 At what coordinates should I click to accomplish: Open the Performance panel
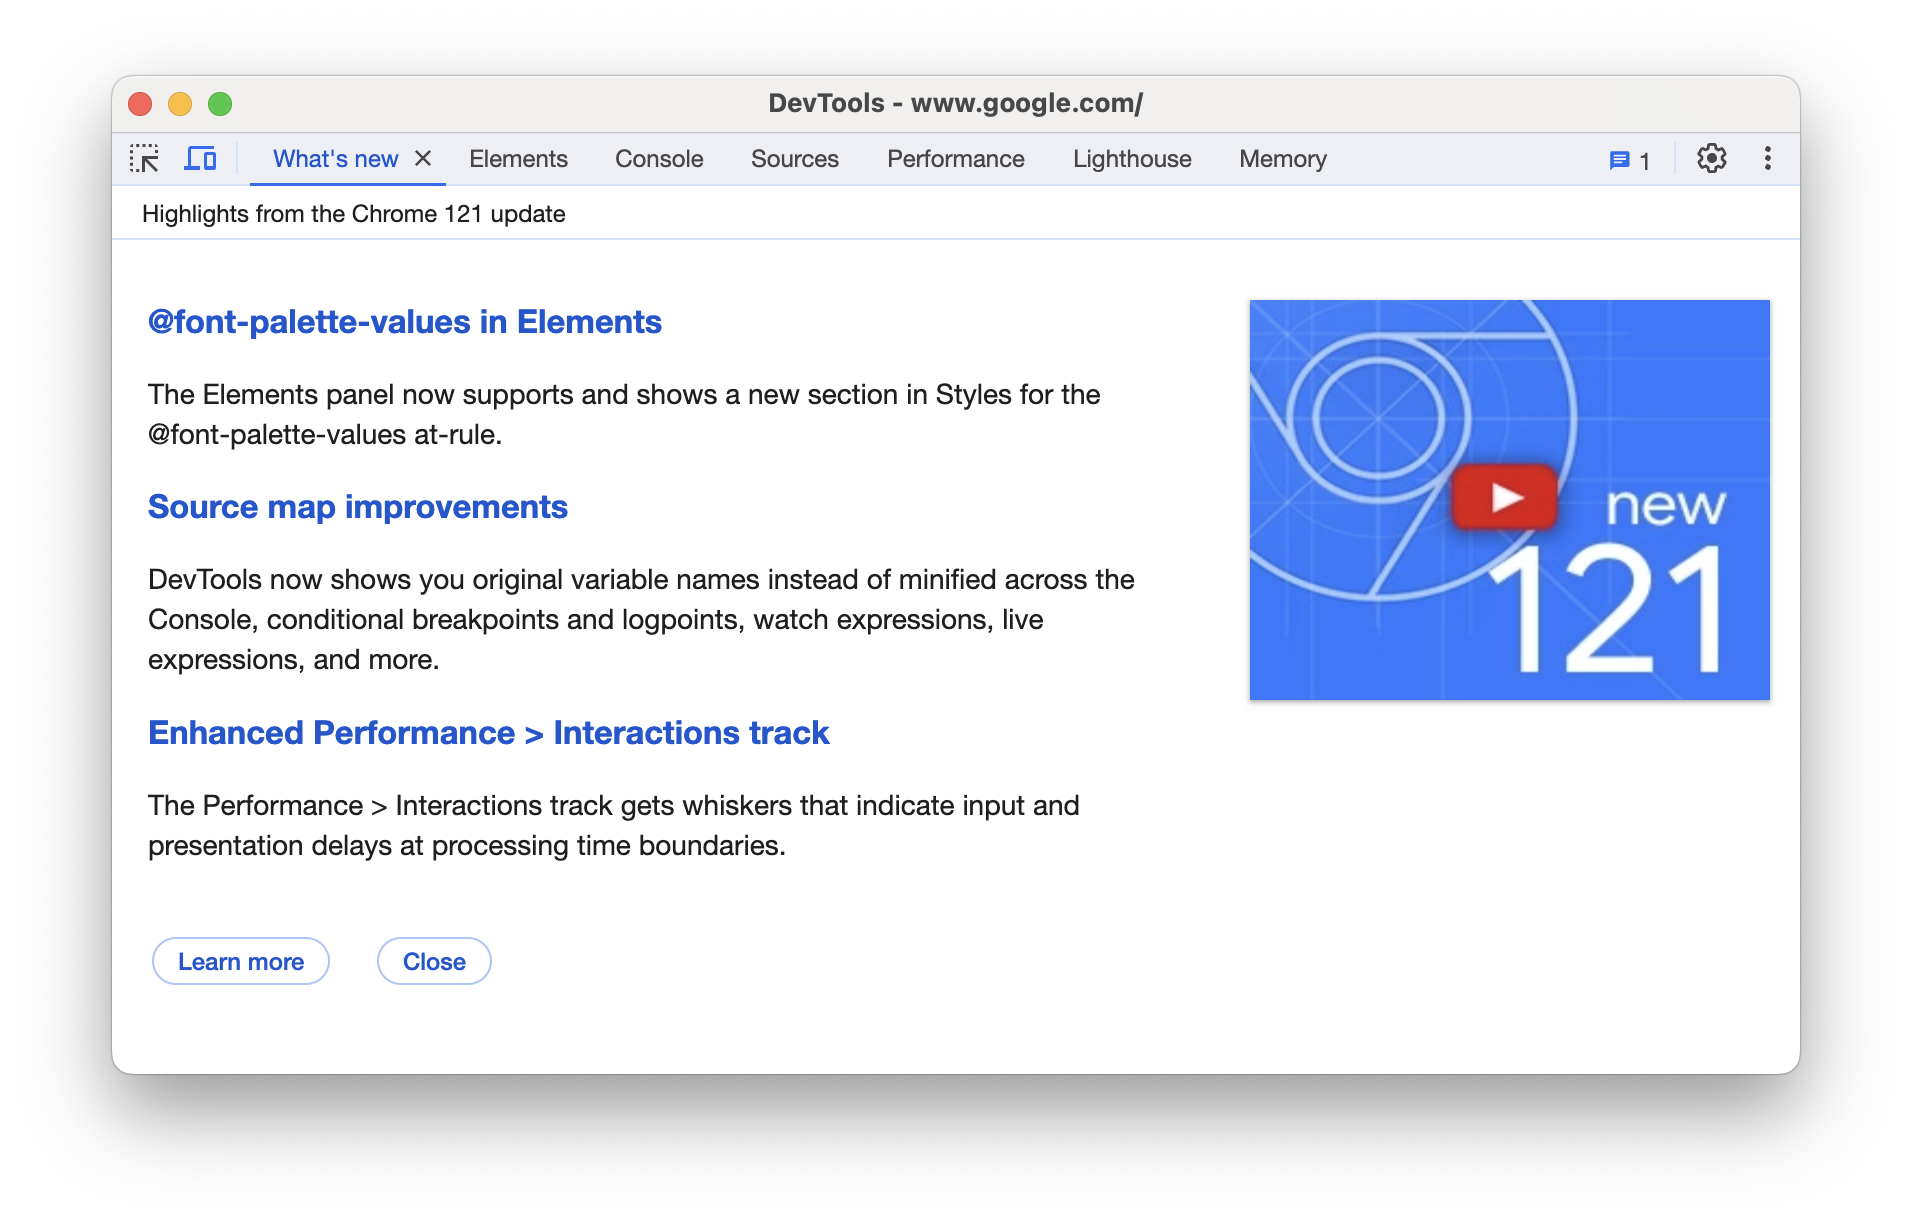[955, 159]
